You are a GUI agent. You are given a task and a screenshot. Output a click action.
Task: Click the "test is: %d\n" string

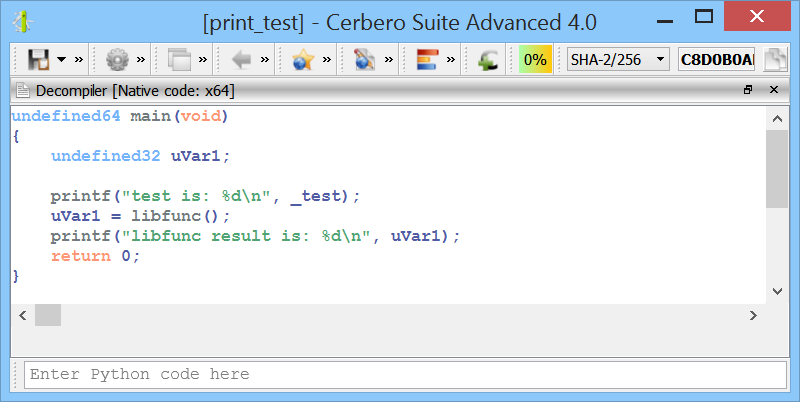[195, 196]
